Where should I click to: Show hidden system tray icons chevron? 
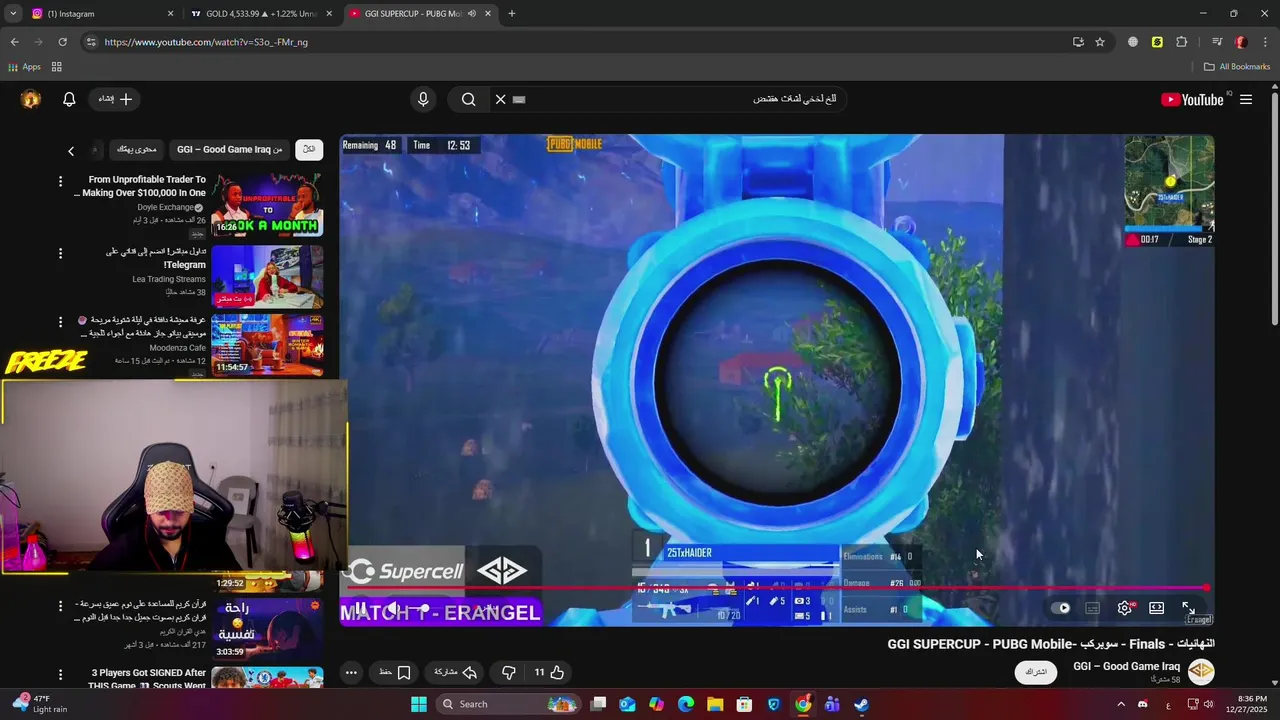coord(1120,704)
